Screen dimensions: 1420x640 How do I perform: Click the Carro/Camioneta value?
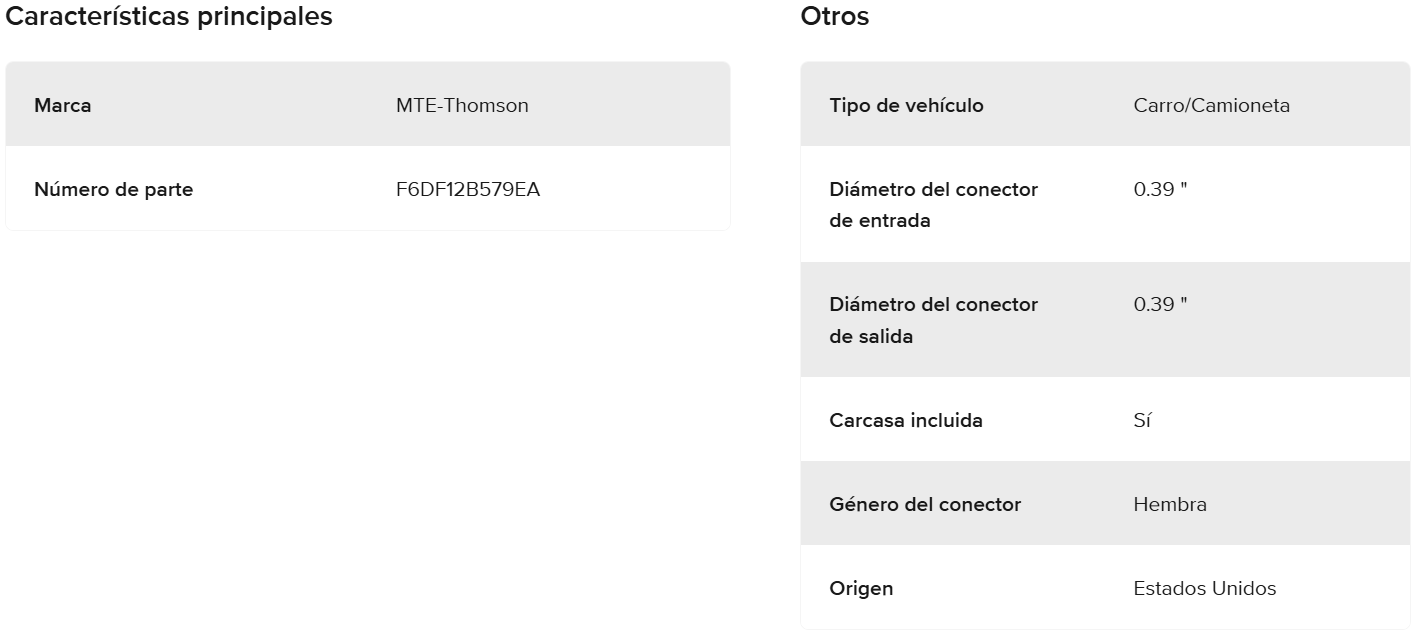click(x=1211, y=105)
